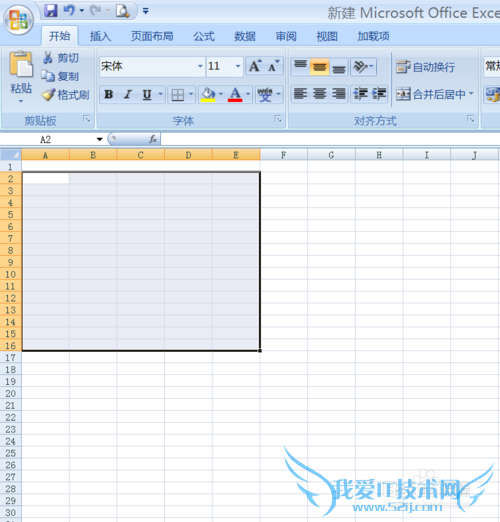This screenshot has width=500, height=522.
Task: Decrease the indent
Action: (360, 94)
